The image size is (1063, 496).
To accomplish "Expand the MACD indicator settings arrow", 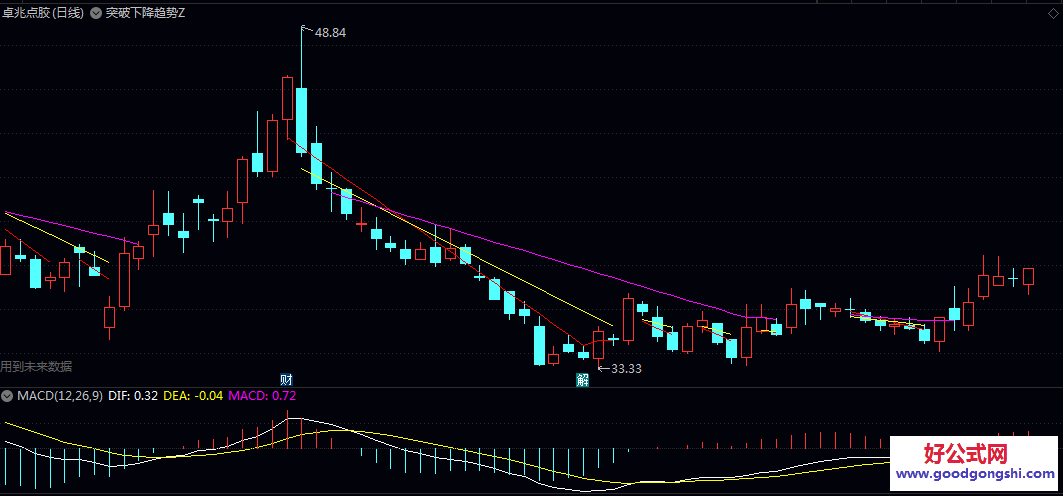I will click(8, 396).
